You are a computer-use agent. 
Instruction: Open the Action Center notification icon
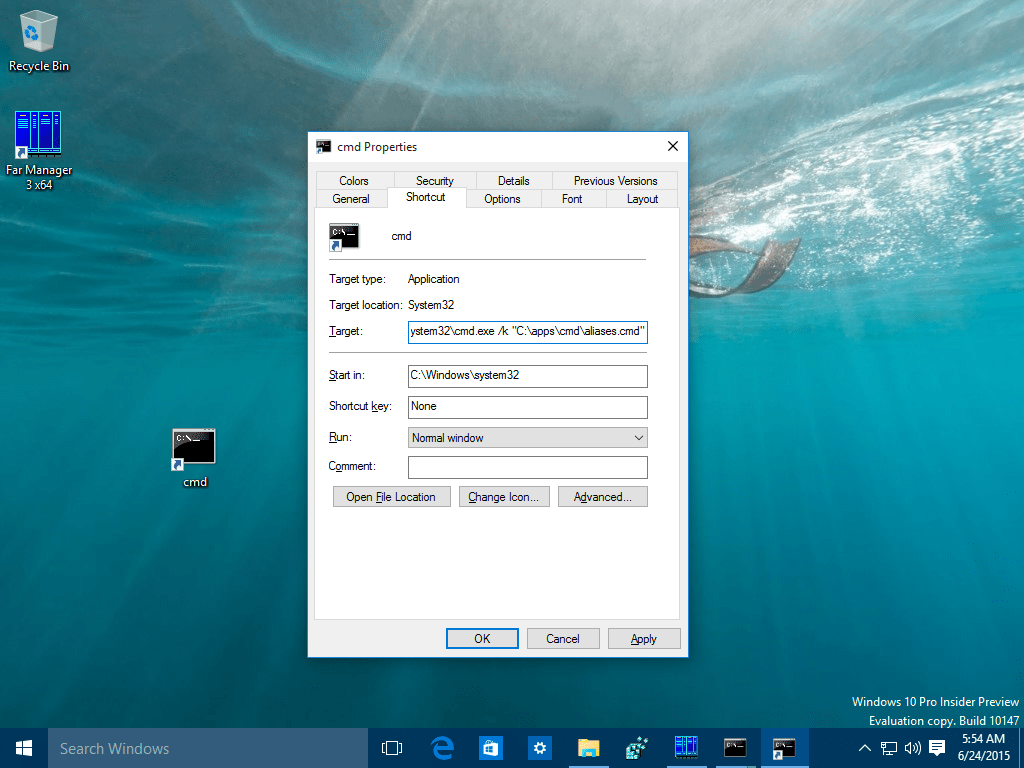pyautogui.click(x=937, y=747)
